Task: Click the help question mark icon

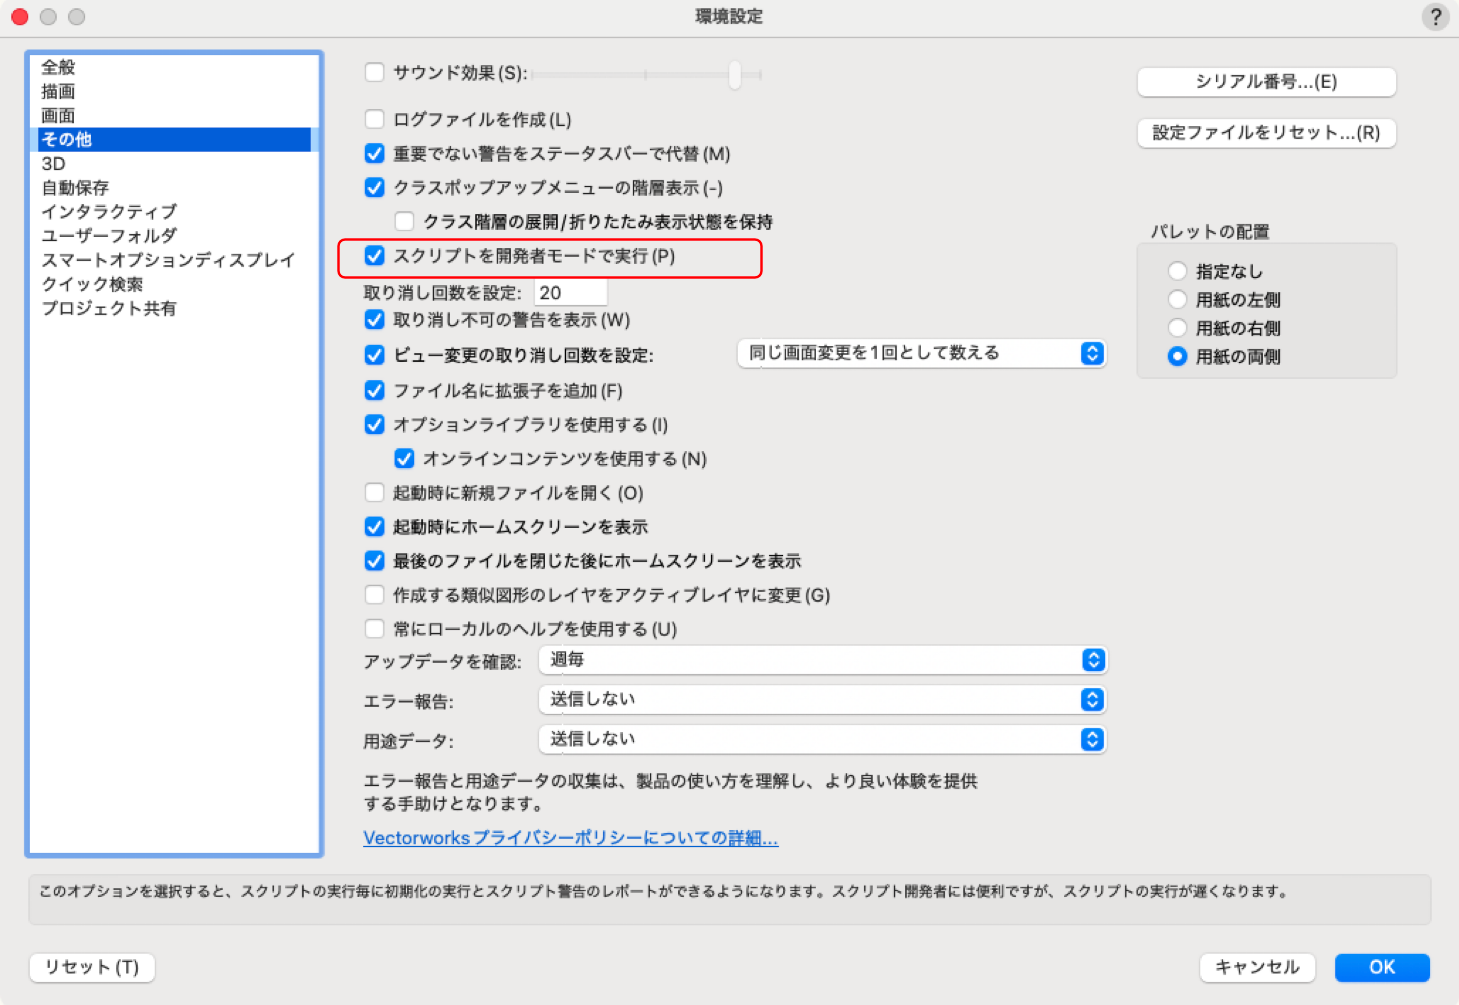Action: pyautogui.click(x=1435, y=17)
